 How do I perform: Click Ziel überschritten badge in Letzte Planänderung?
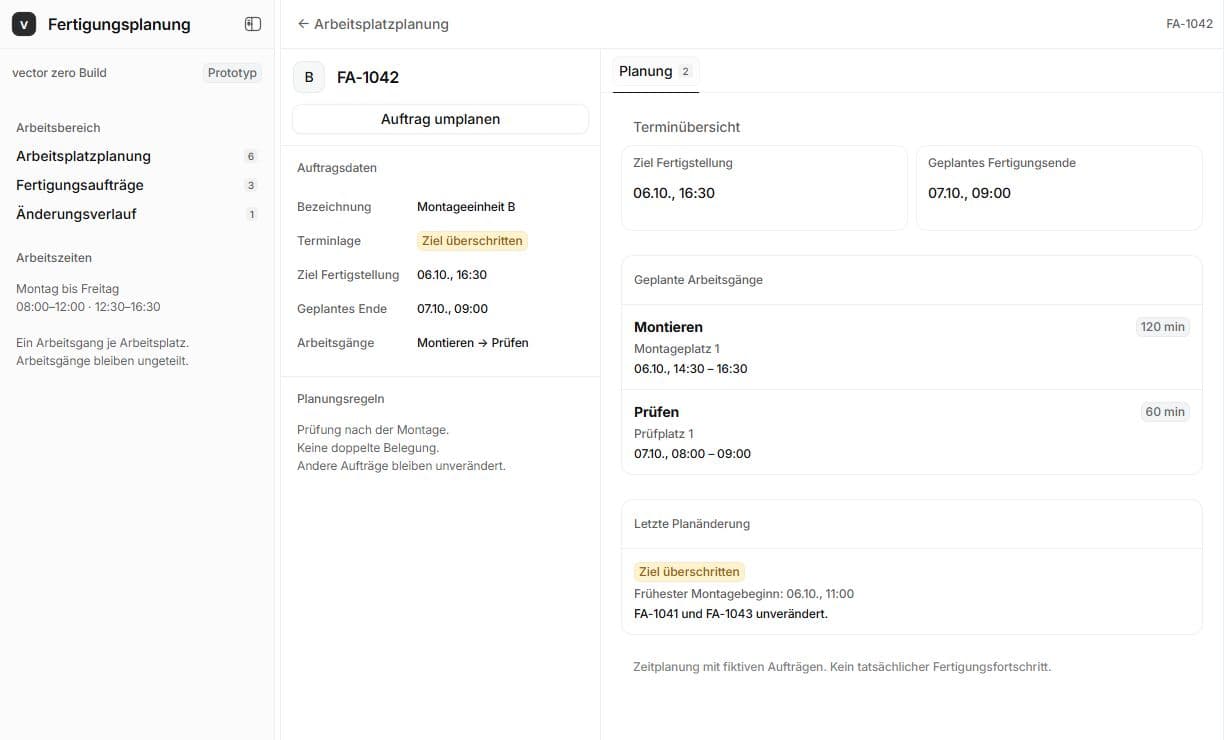[x=689, y=572]
